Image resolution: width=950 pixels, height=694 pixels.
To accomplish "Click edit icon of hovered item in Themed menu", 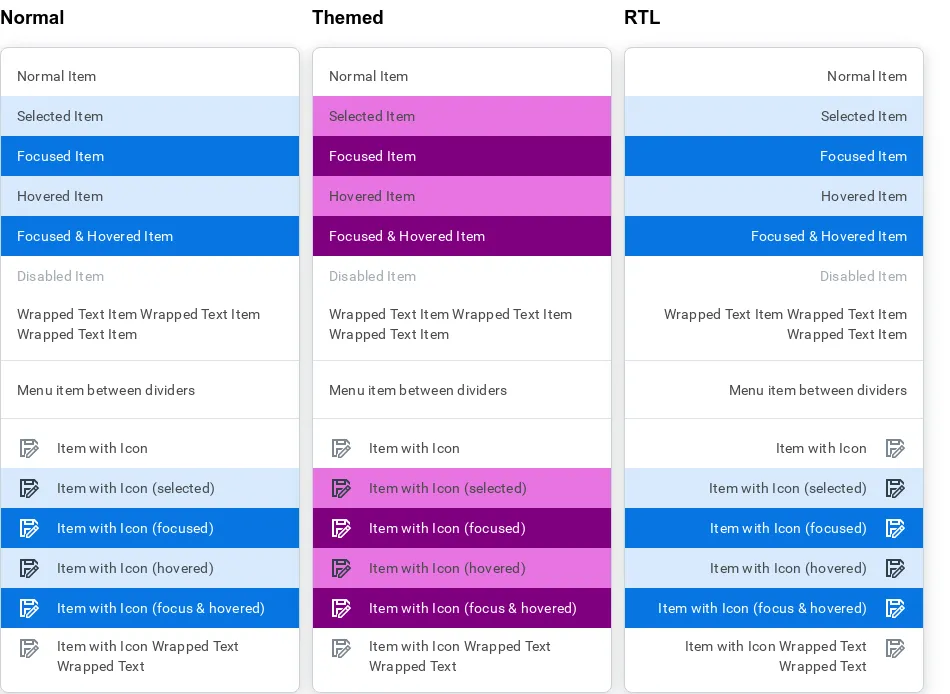I will 341,569.
